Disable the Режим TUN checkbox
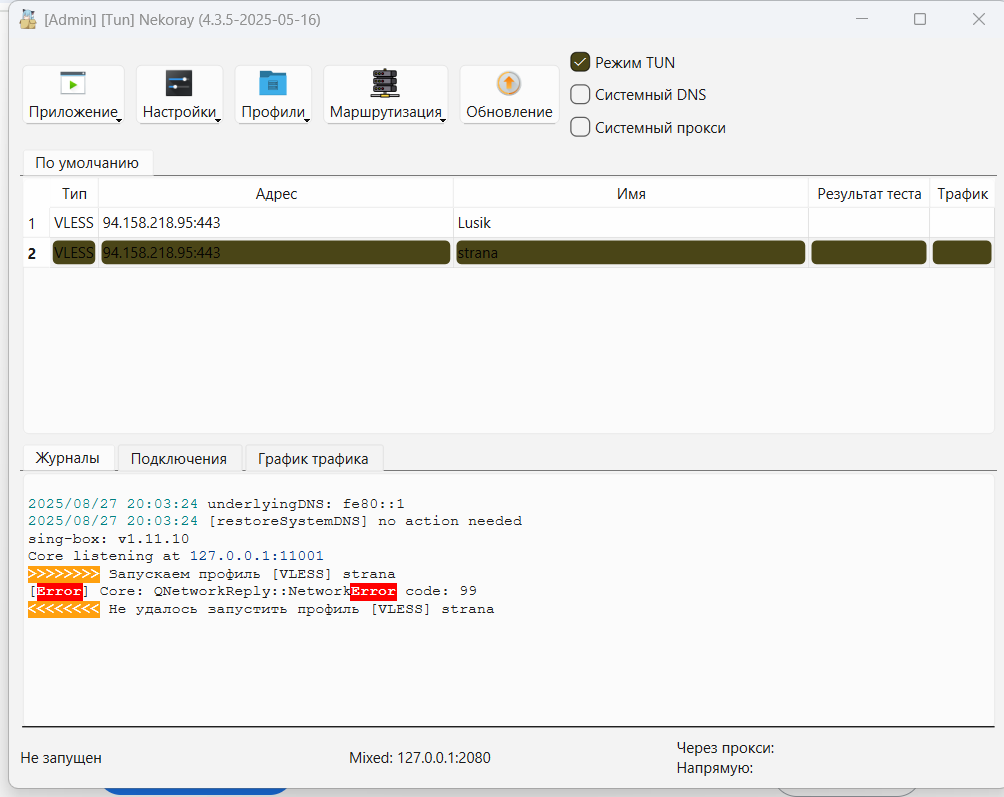Image resolution: width=1004 pixels, height=797 pixels. point(580,62)
